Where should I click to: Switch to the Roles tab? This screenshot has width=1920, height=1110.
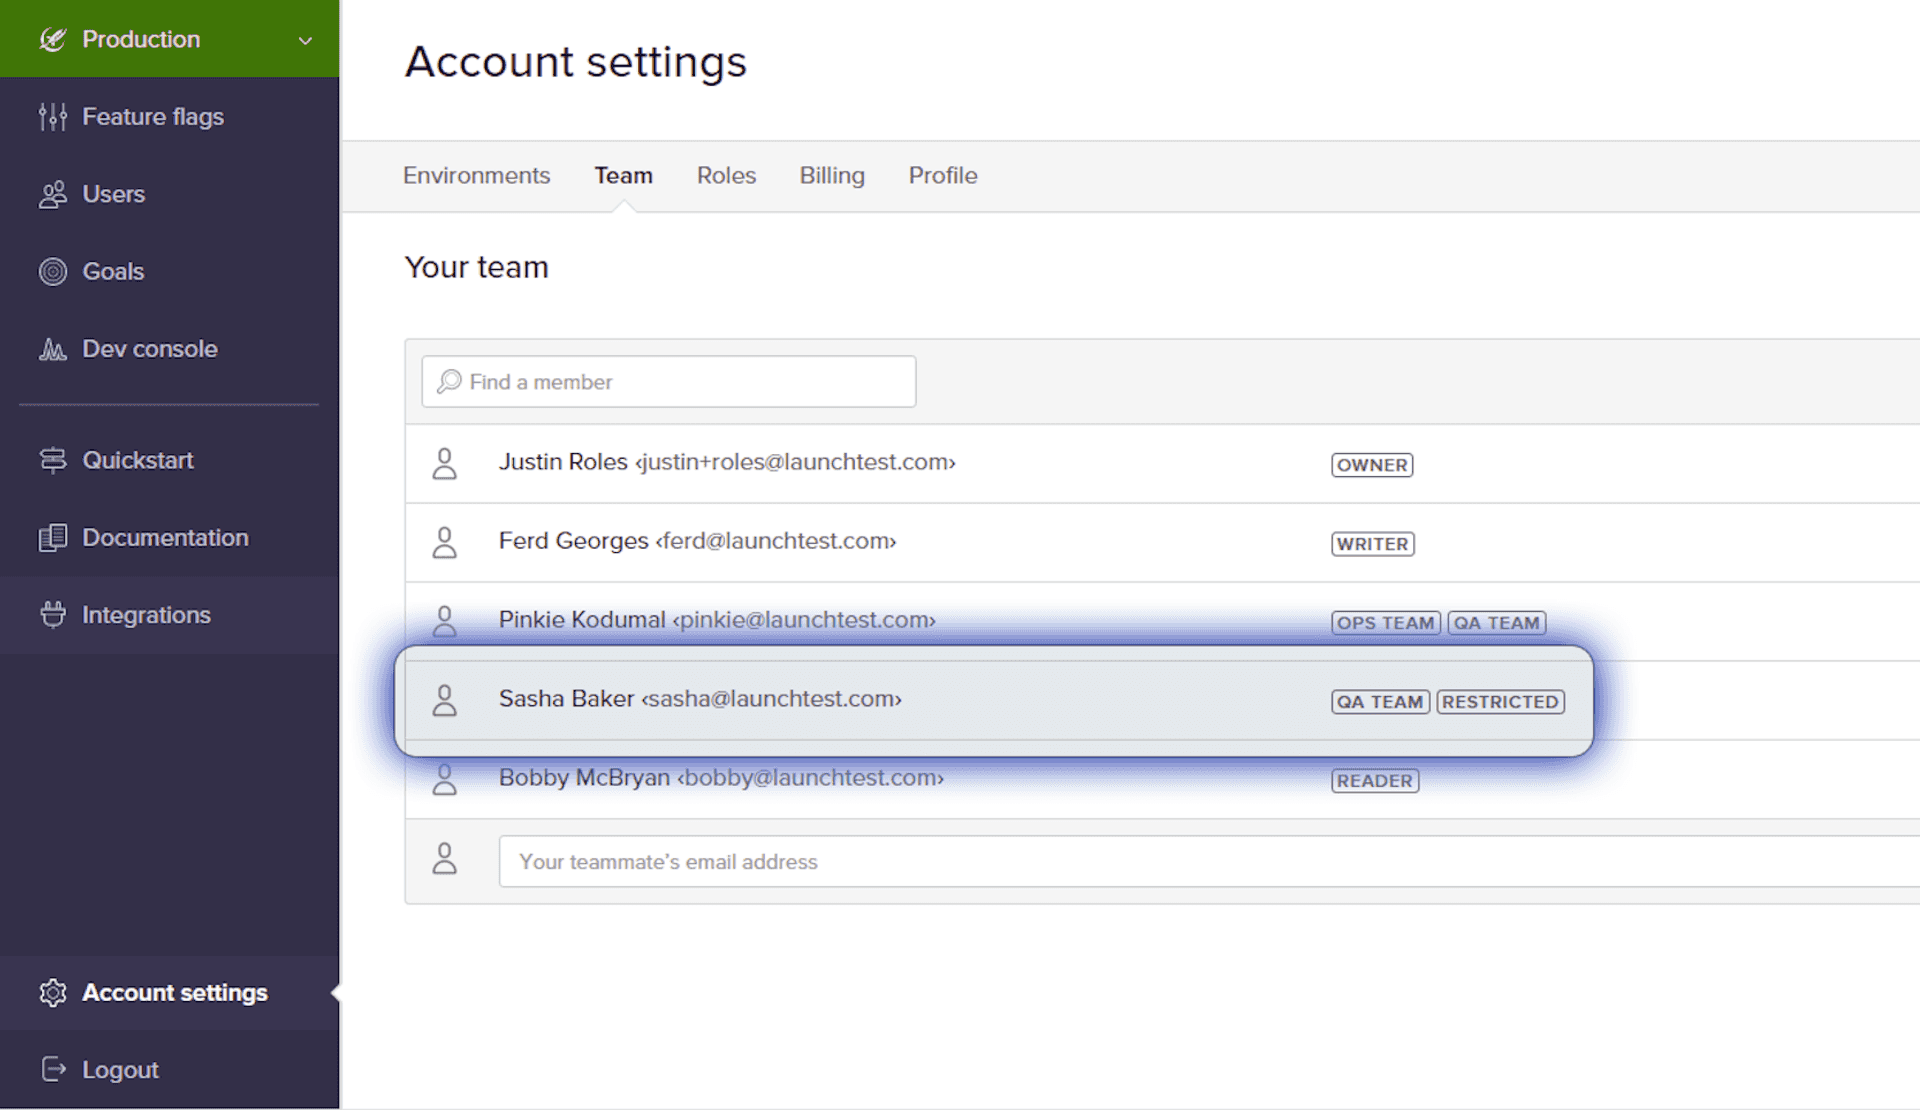click(726, 175)
